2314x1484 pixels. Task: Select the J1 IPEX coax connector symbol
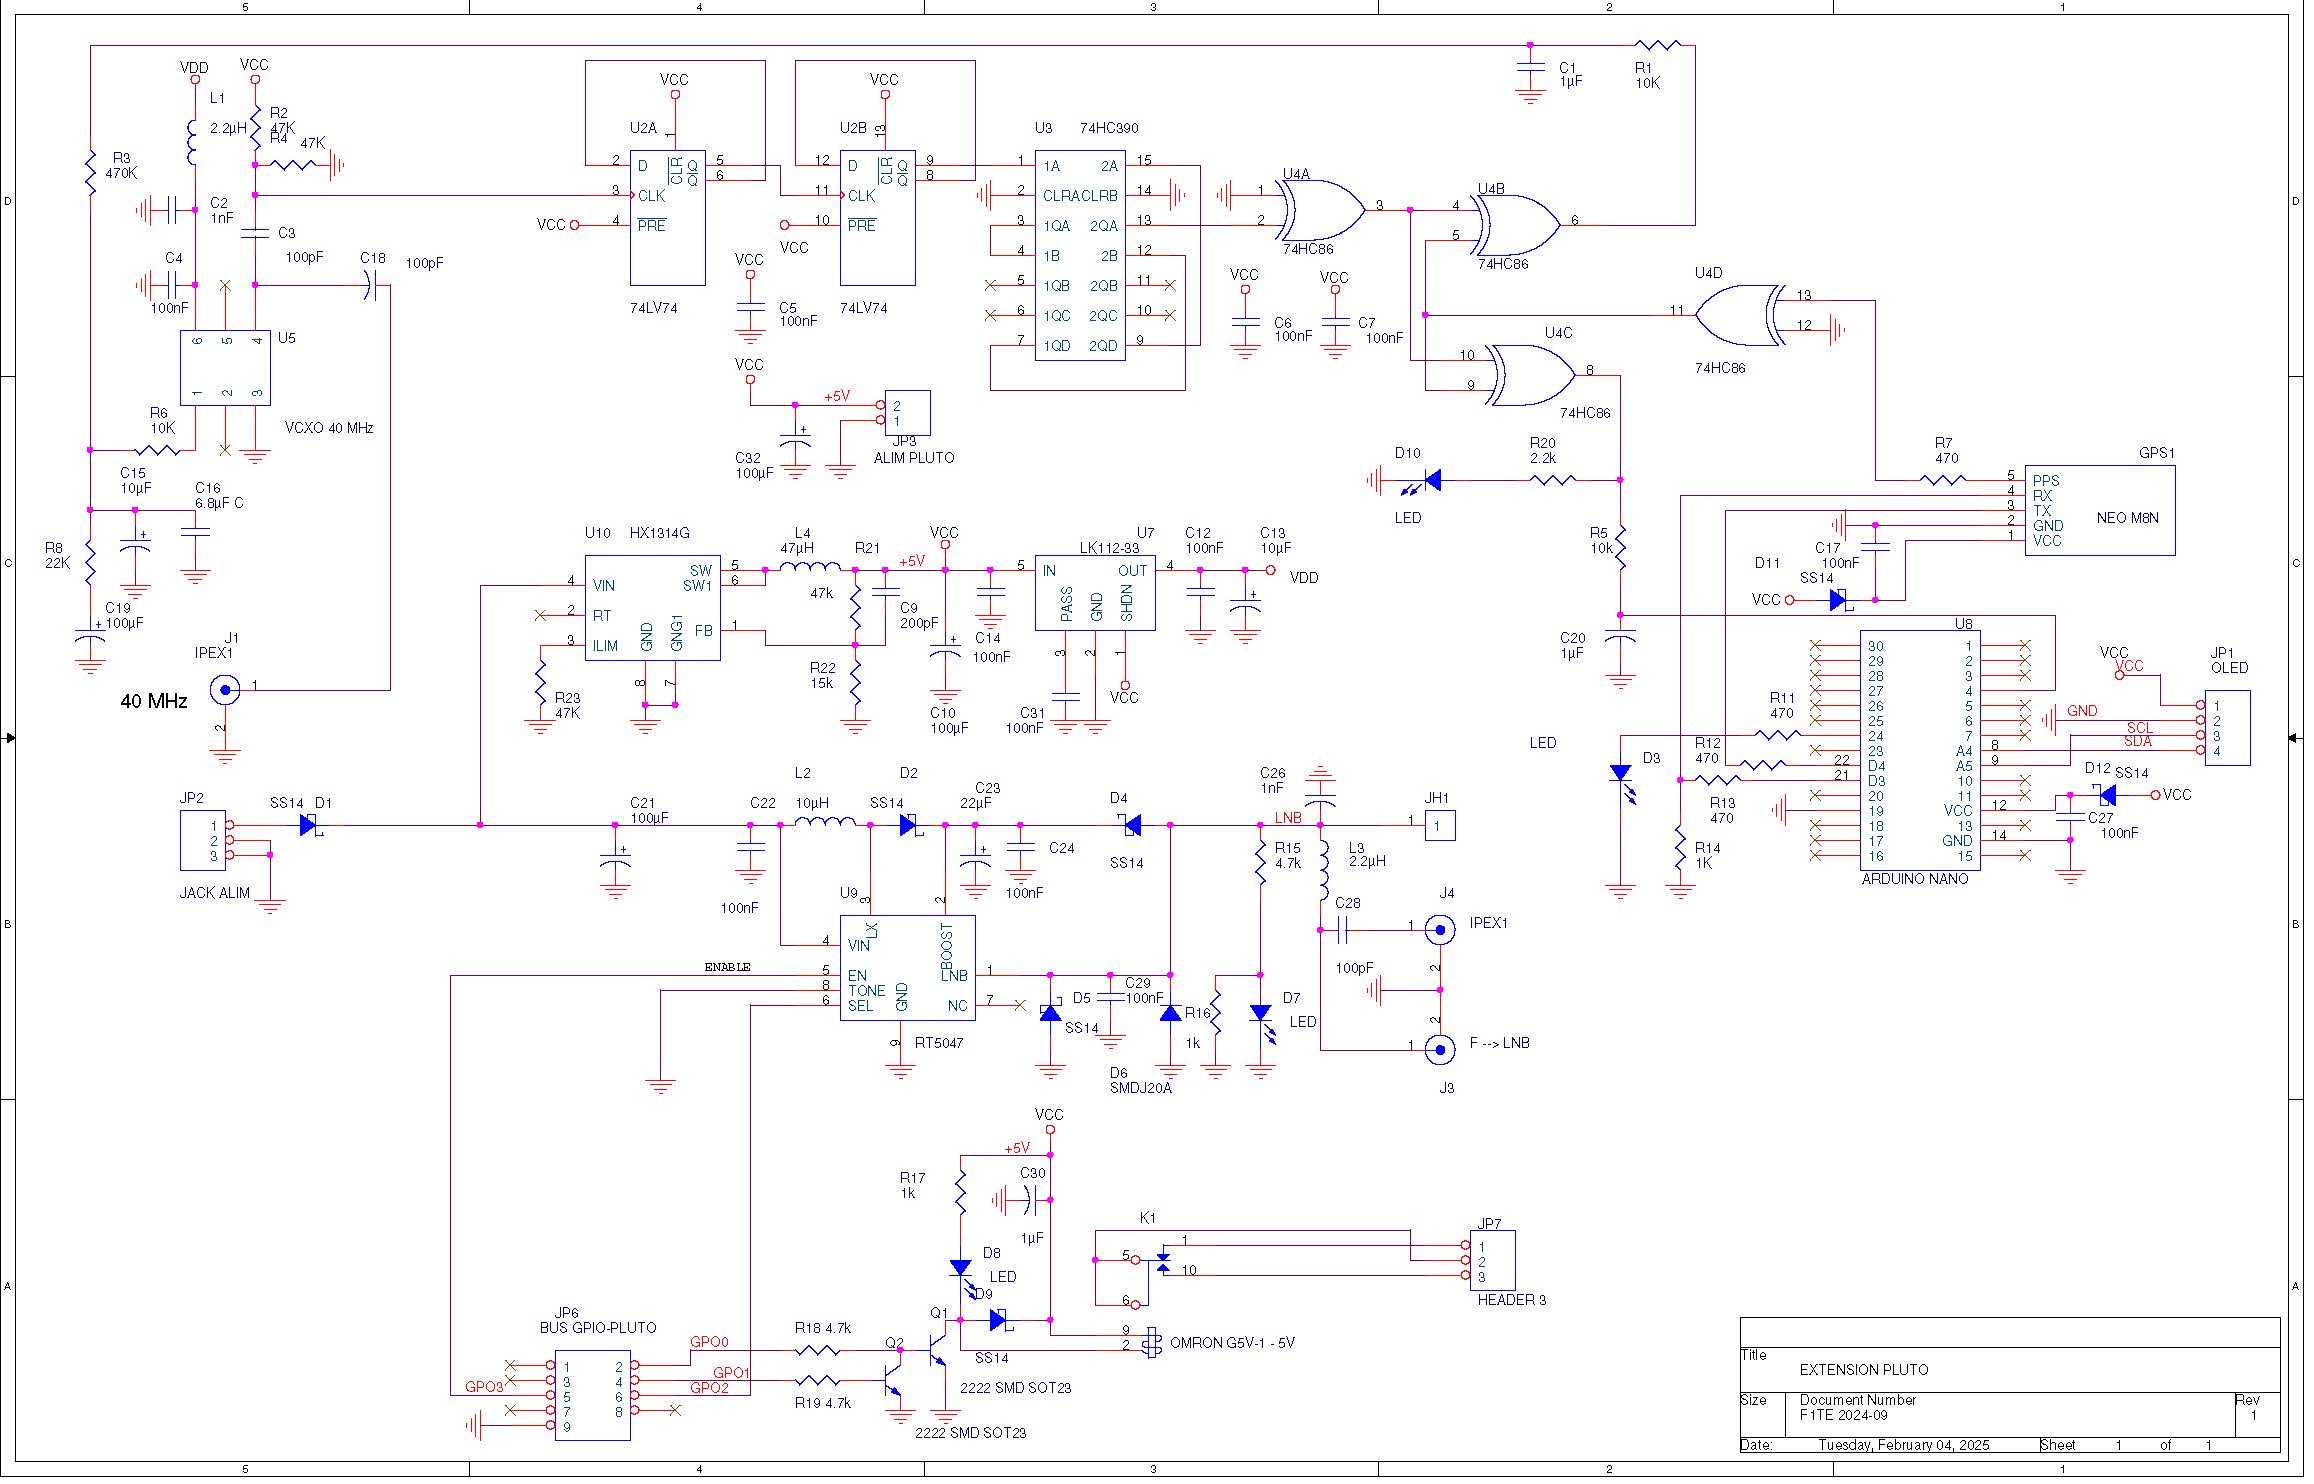[x=225, y=689]
